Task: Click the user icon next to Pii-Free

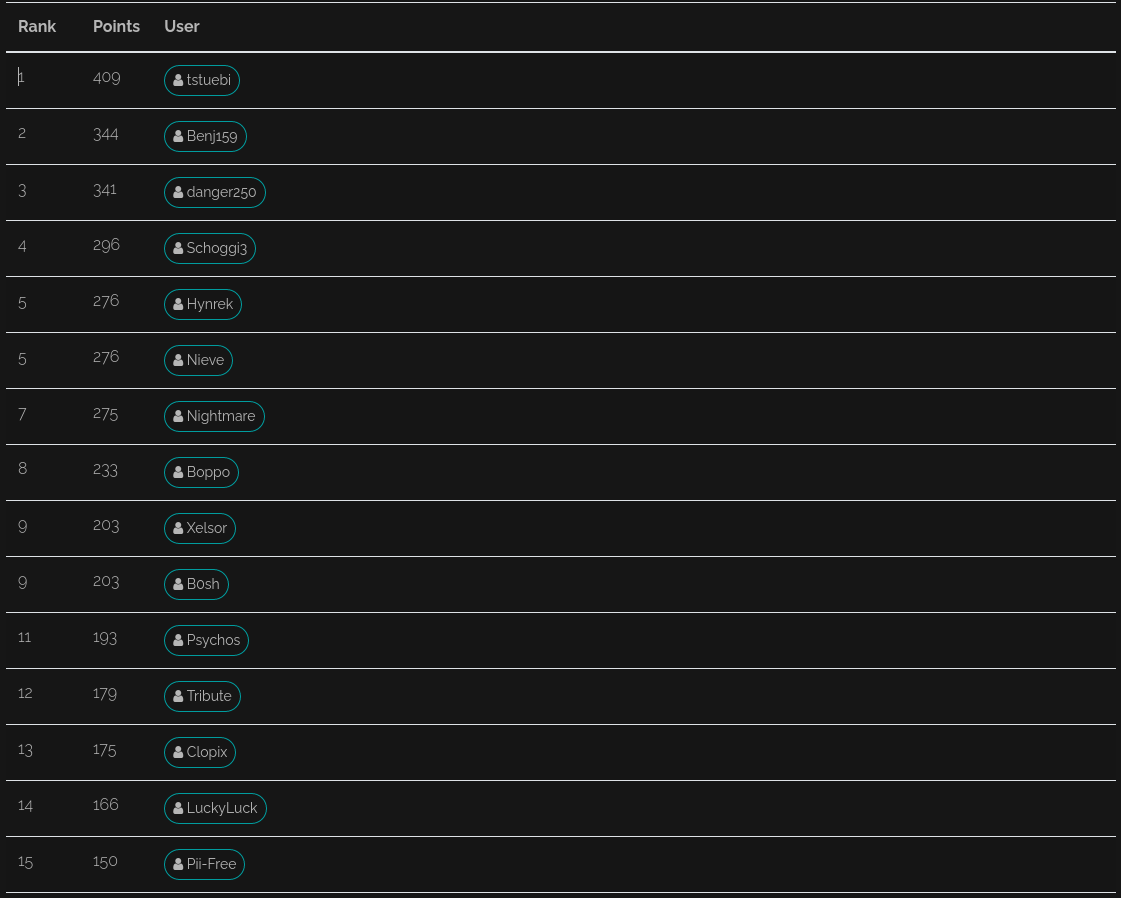Action: (178, 864)
